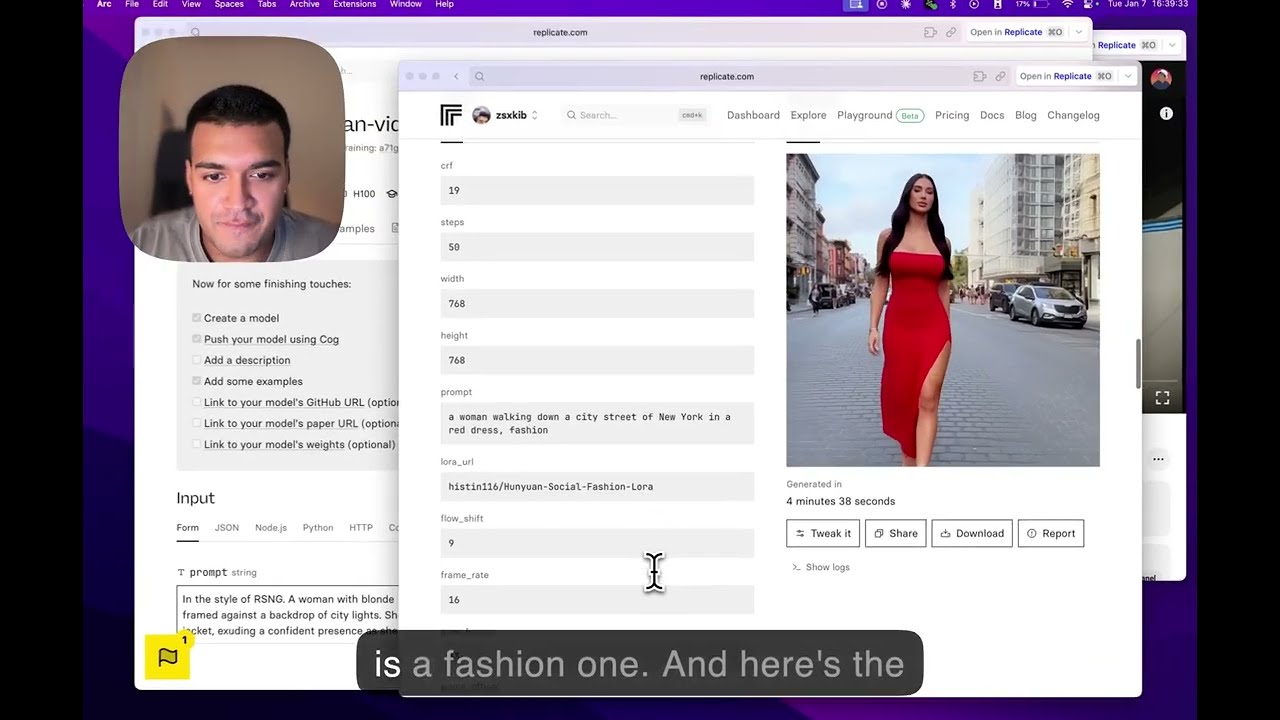Screen dimensions: 1280x720
Task: Click the prompt textarea in back window
Action: click(288, 613)
